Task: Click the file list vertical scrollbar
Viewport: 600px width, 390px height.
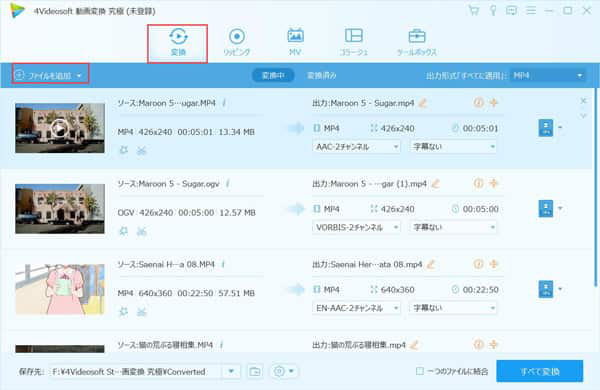Action: click(595, 187)
